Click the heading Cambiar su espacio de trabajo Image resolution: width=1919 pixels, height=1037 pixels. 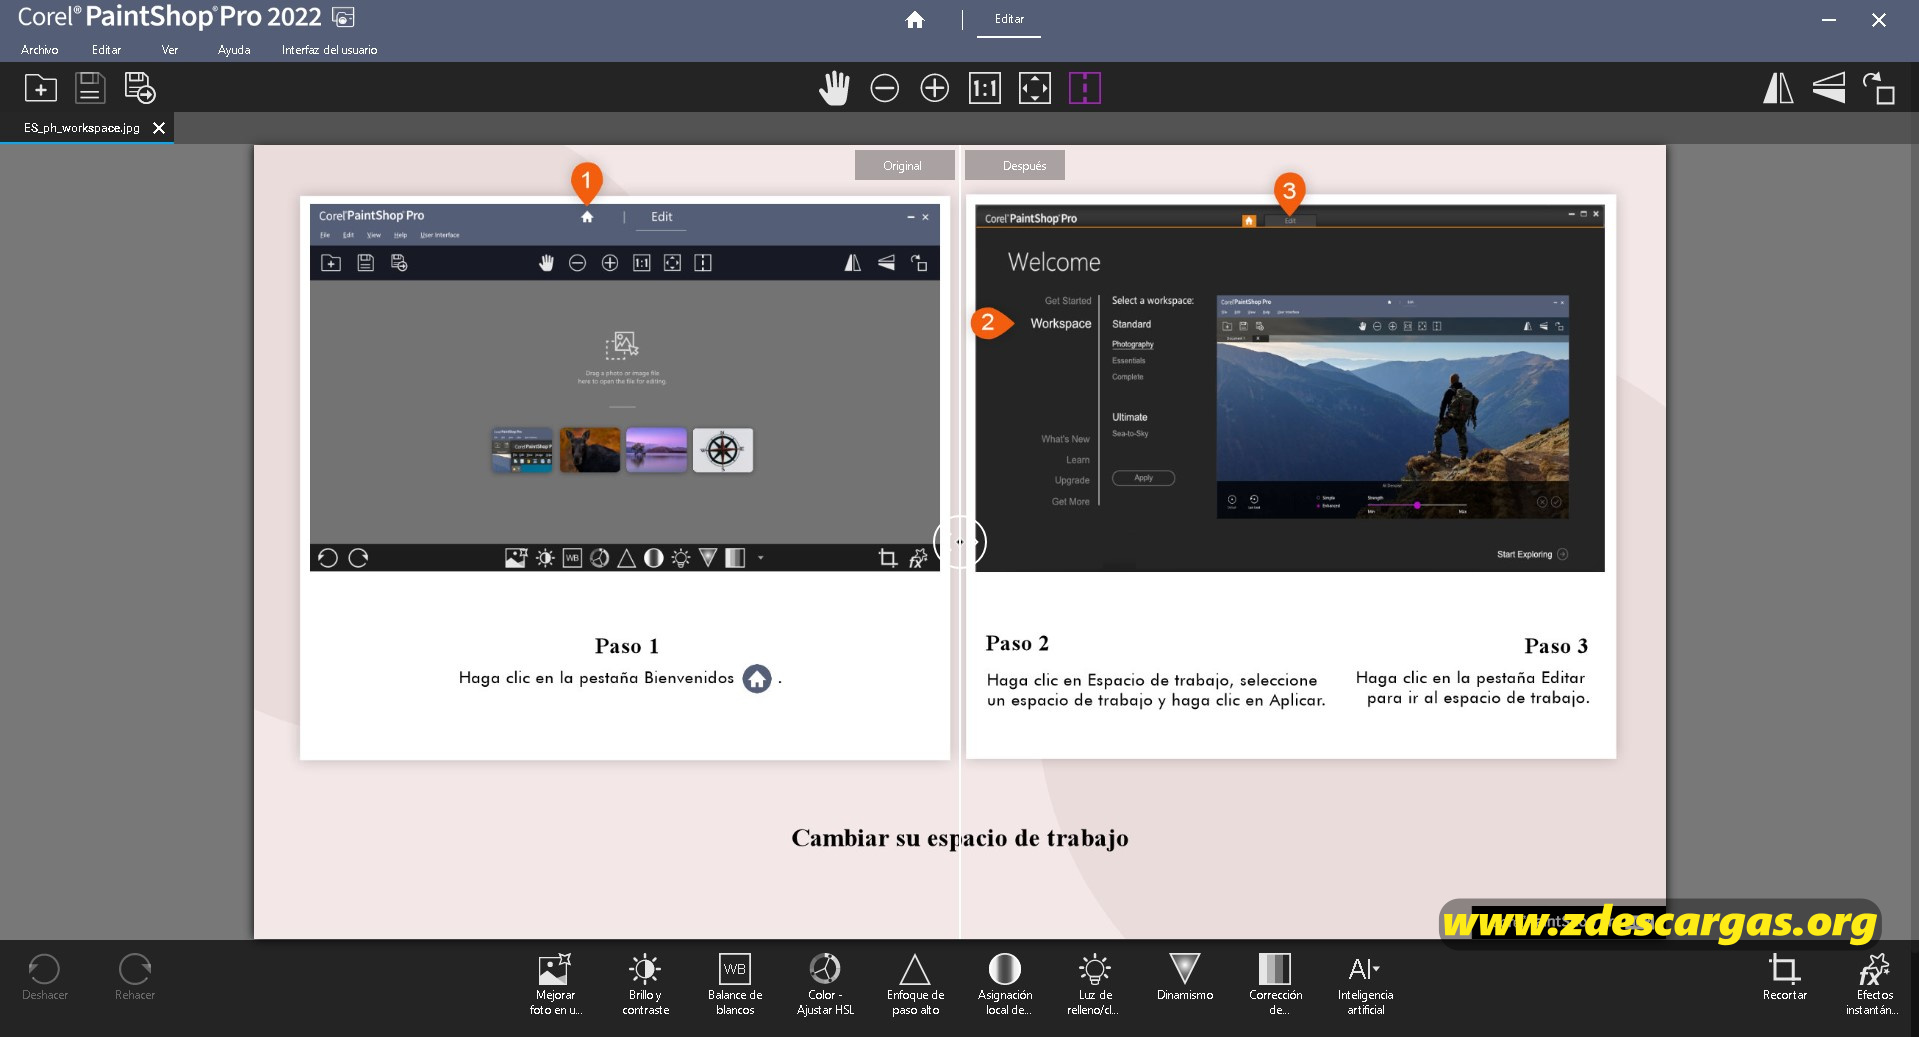point(960,838)
